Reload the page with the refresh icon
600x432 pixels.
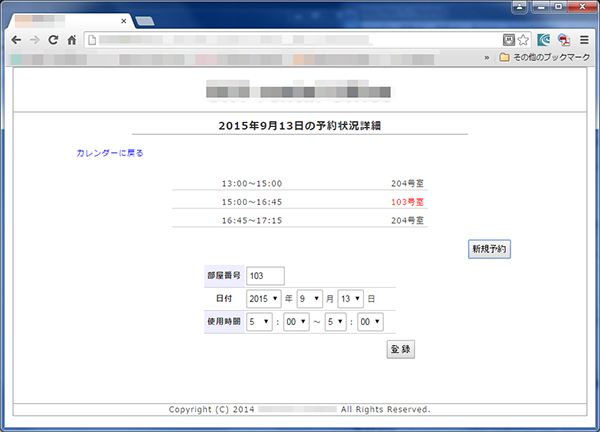point(54,40)
